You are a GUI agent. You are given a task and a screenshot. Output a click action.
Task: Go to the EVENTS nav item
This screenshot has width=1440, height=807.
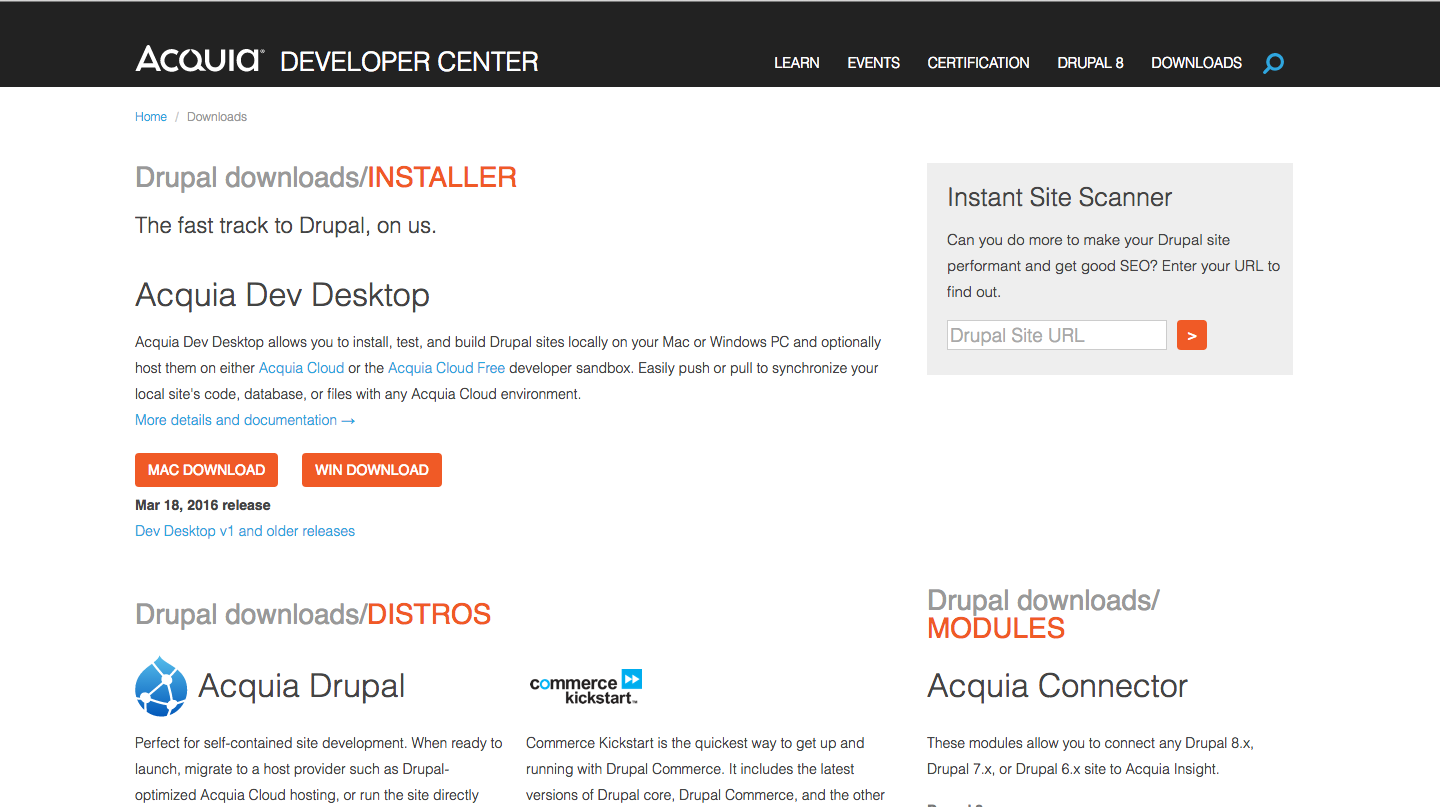874,62
